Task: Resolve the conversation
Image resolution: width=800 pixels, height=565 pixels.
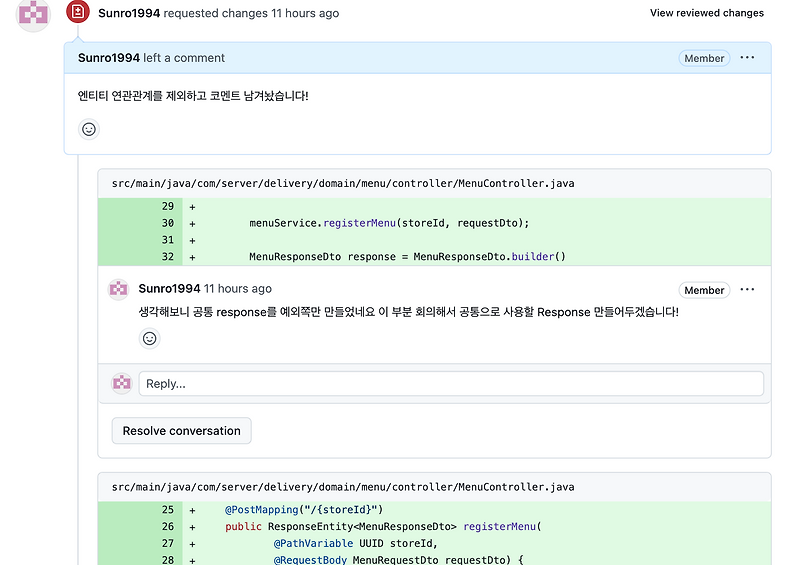Action: [182, 431]
